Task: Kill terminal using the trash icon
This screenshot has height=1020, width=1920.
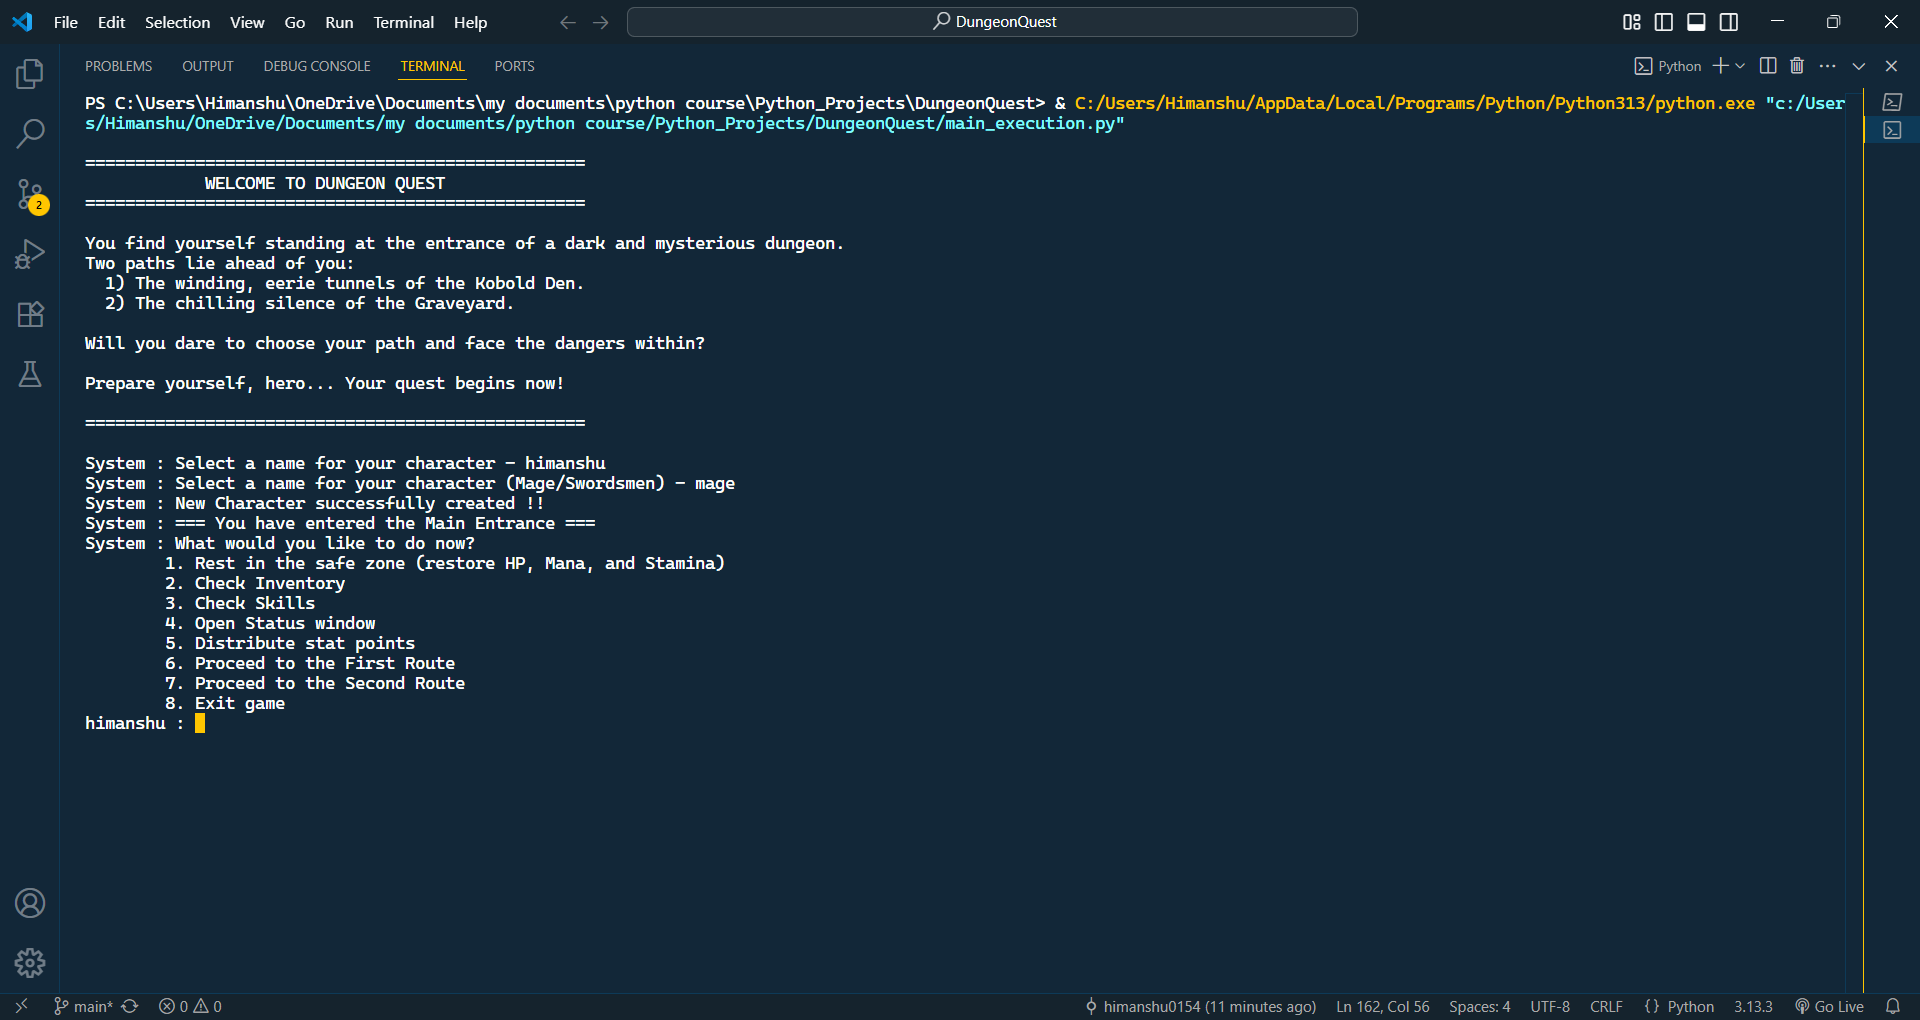Action: 1797,66
